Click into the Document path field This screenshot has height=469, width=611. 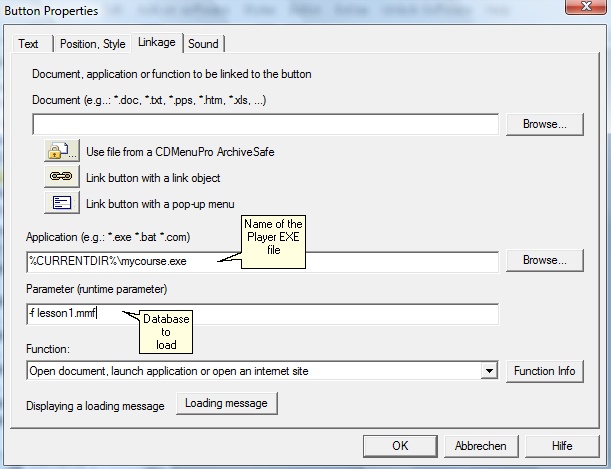coord(265,124)
